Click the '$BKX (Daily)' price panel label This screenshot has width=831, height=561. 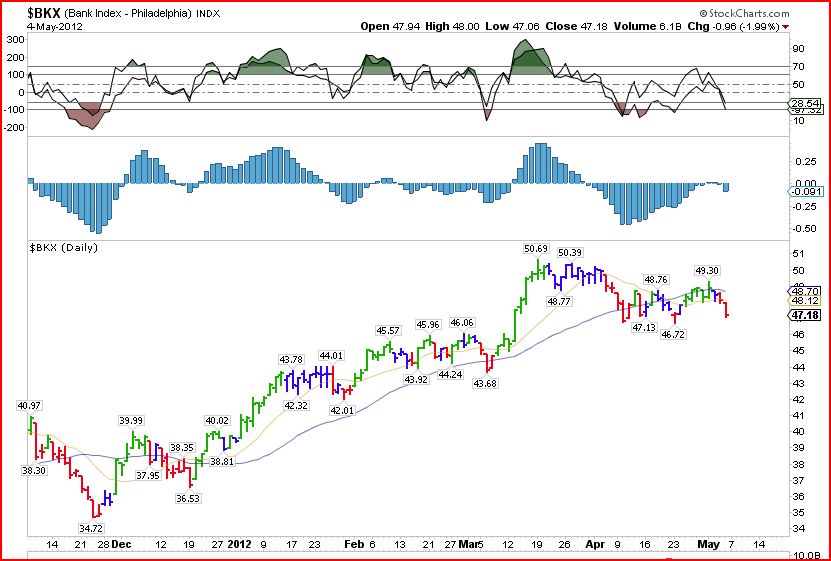coord(64,247)
